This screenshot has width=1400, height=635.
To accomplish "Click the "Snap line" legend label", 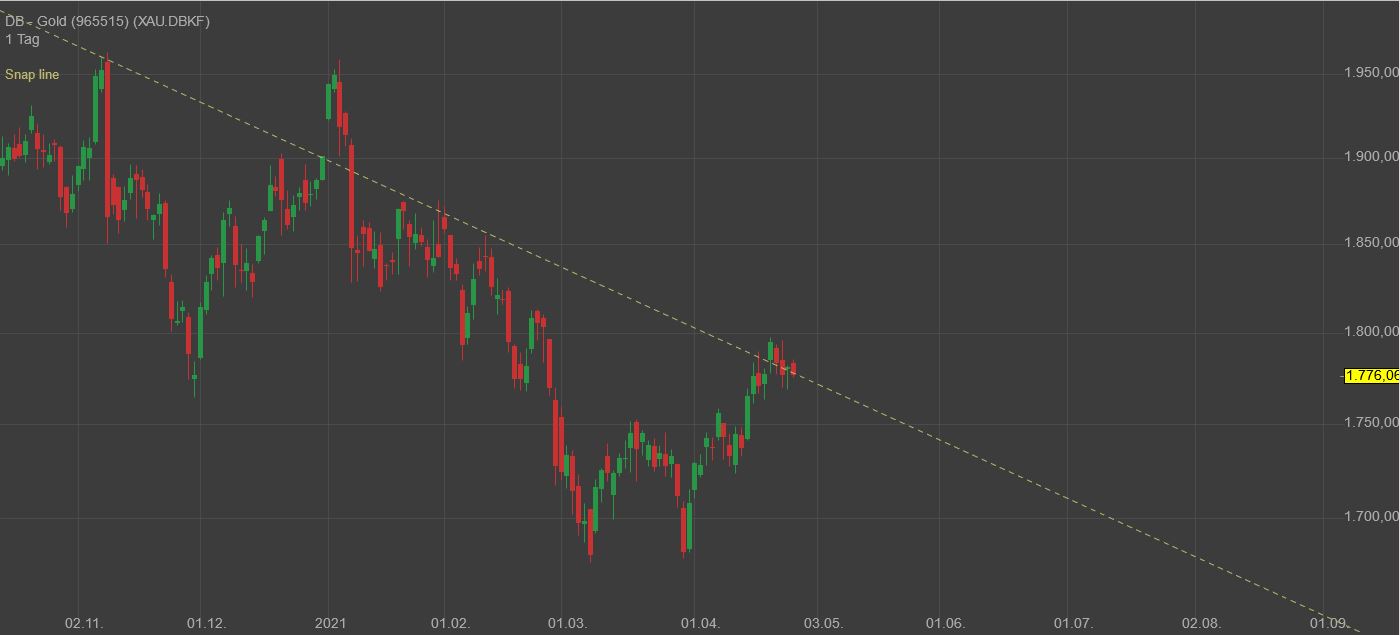I will point(32,75).
